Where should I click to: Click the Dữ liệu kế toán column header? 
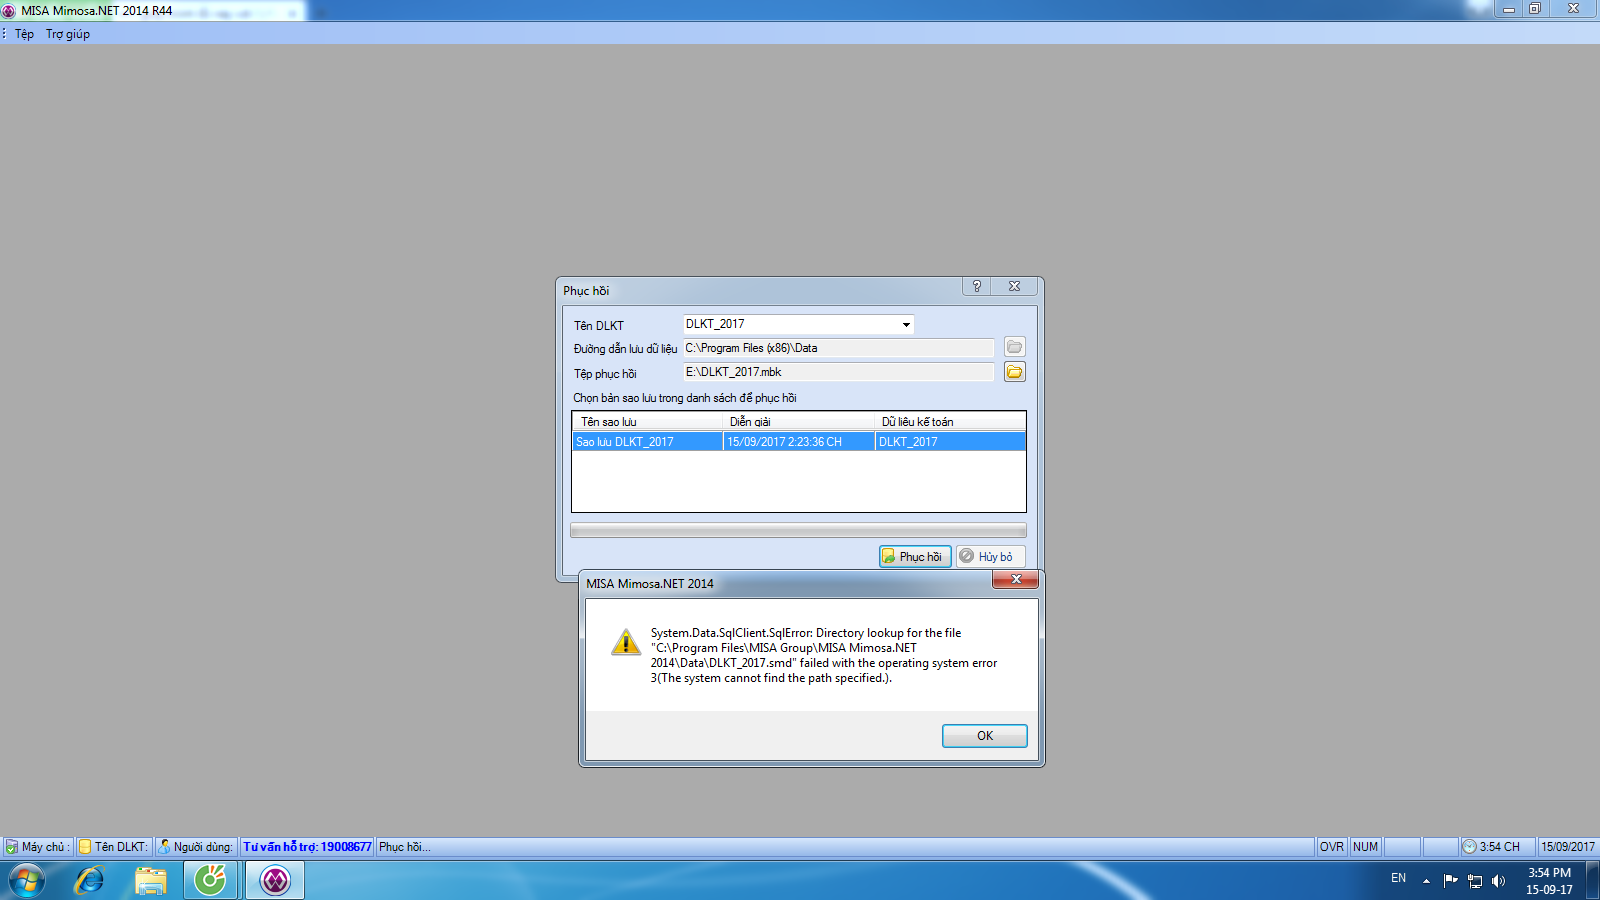950,422
